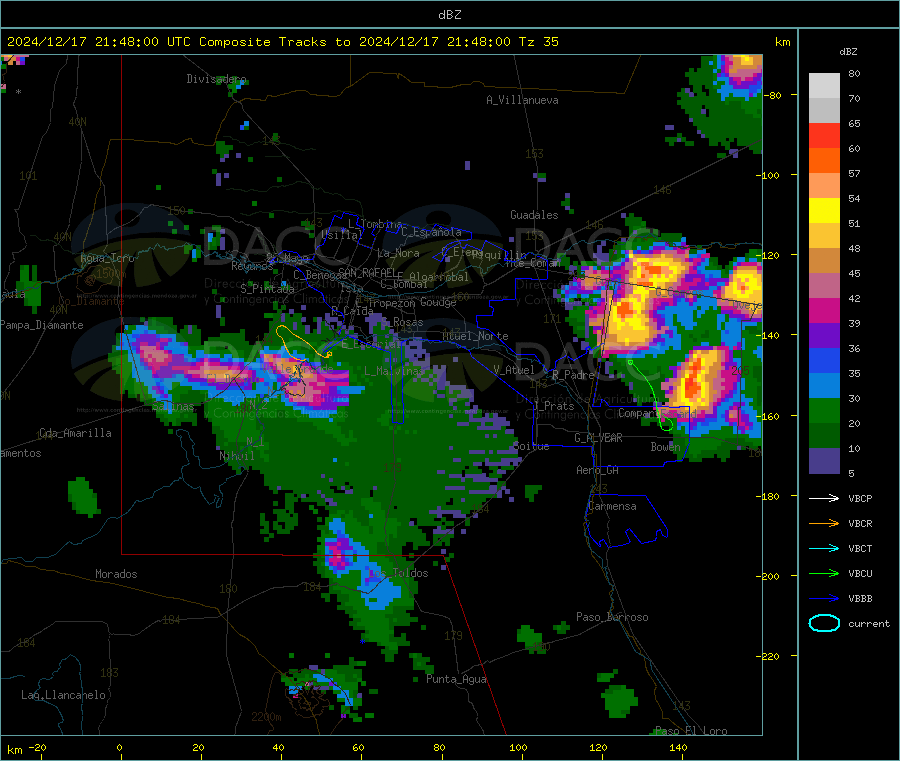
Task: Click the 'Cda_Amarilla' map label
Action: (x=75, y=433)
